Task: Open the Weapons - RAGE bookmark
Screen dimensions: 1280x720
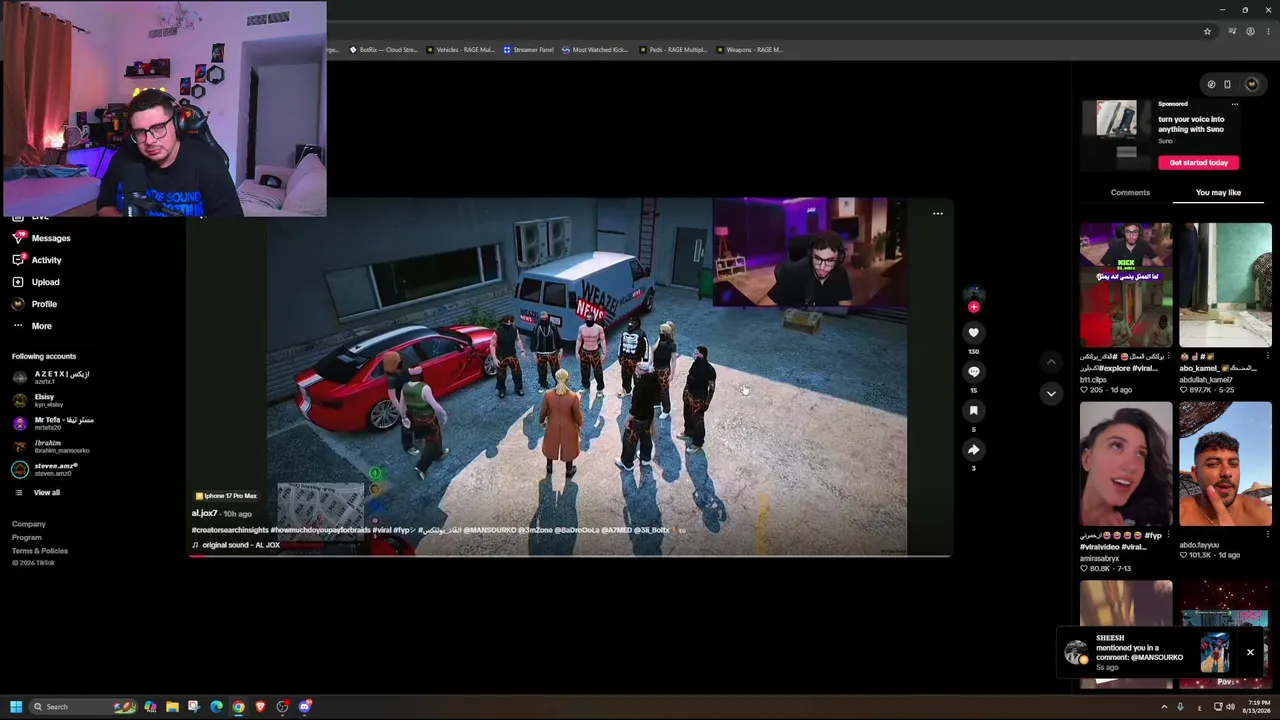Action: click(x=749, y=50)
